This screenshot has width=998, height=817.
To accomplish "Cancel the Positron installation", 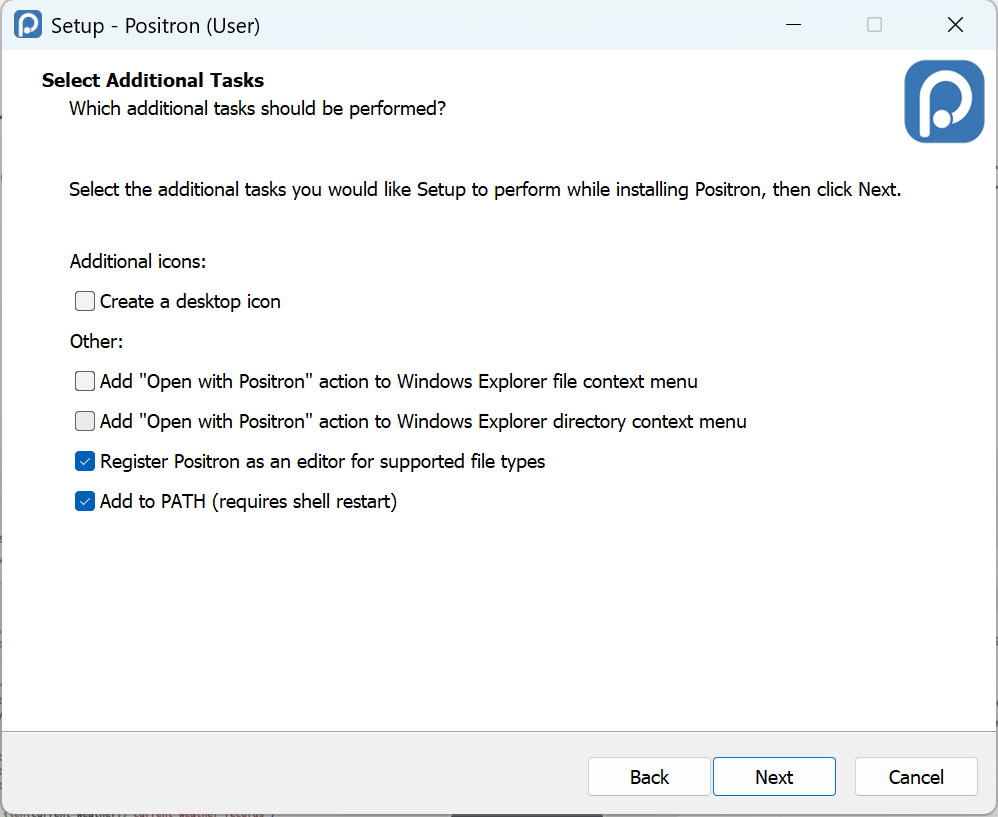I will pyautogui.click(x=916, y=777).
